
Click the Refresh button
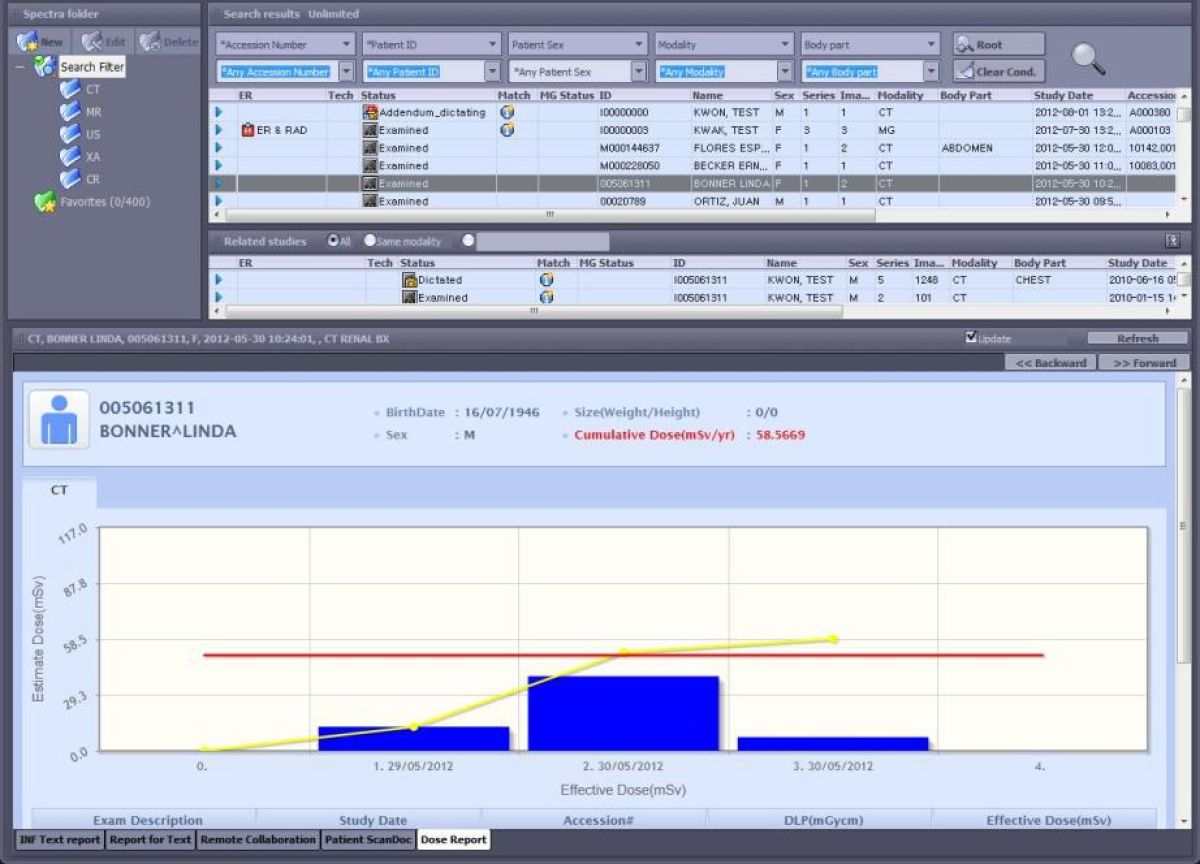pyautogui.click(x=1137, y=339)
